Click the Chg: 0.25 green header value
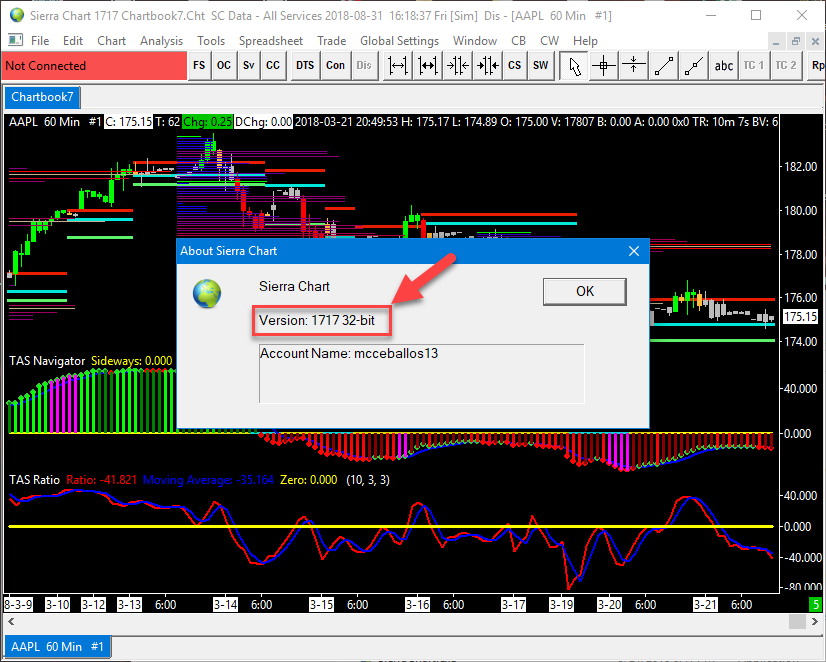Screen dimensions: 826x662 pos(208,122)
